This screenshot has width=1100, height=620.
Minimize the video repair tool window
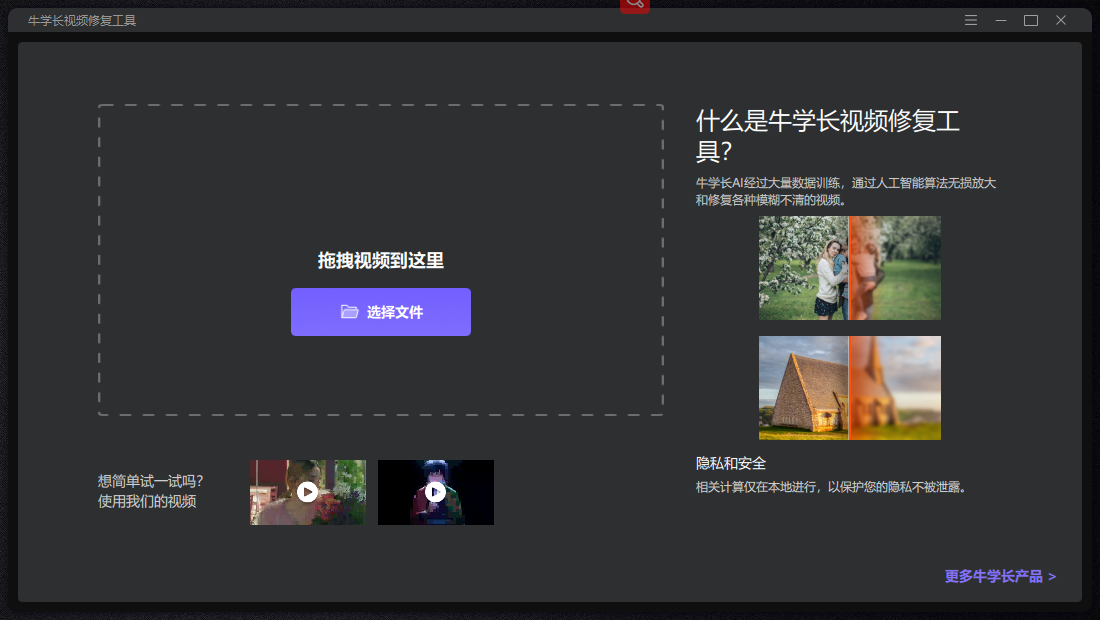pyautogui.click(x=1001, y=20)
